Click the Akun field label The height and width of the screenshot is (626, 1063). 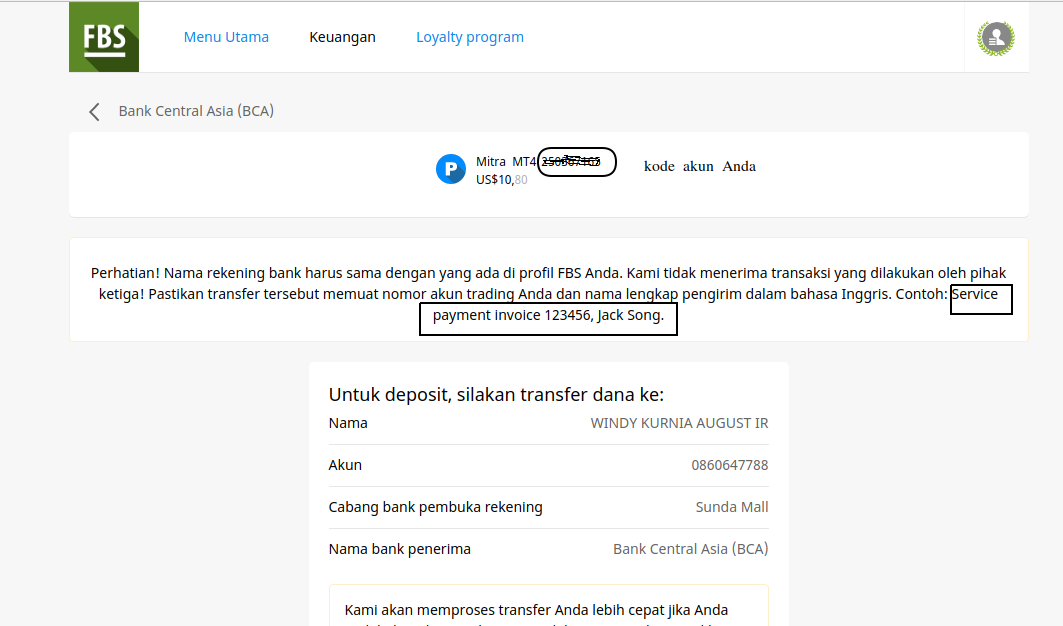345,465
